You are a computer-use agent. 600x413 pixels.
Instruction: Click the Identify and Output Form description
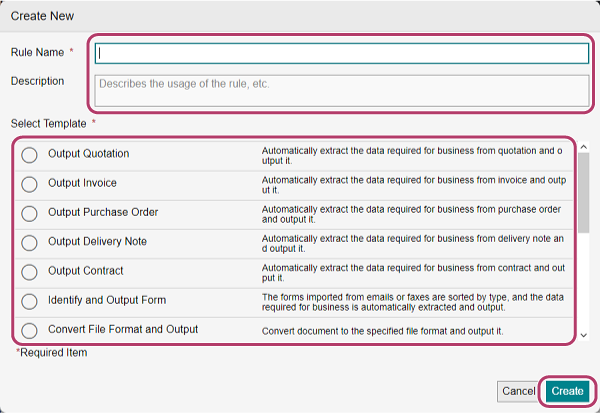(412, 304)
